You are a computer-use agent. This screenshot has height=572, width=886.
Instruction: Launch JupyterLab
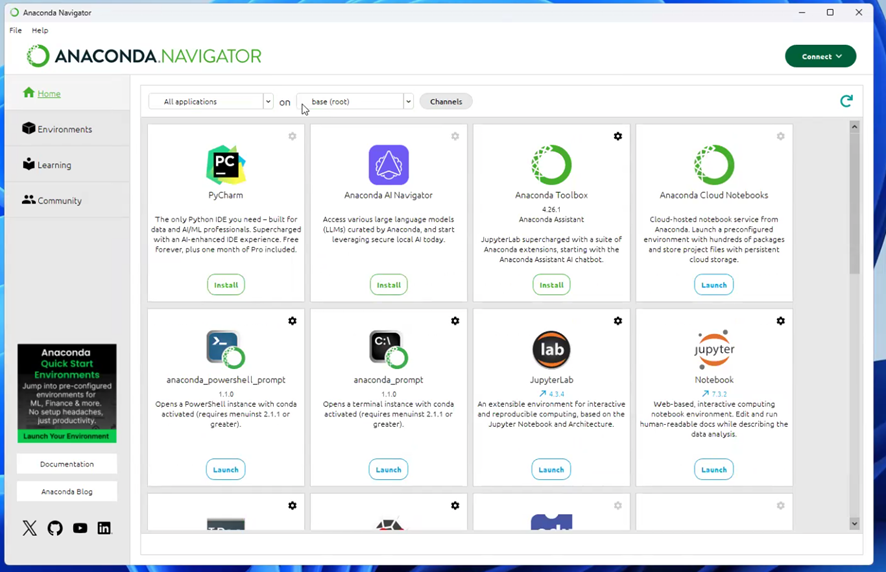551,469
